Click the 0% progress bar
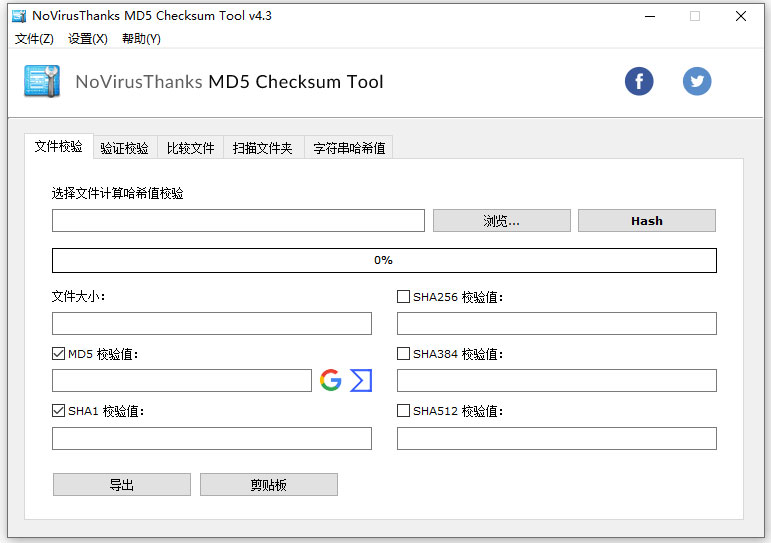This screenshot has width=771, height=543. click(x=384, y=260)
